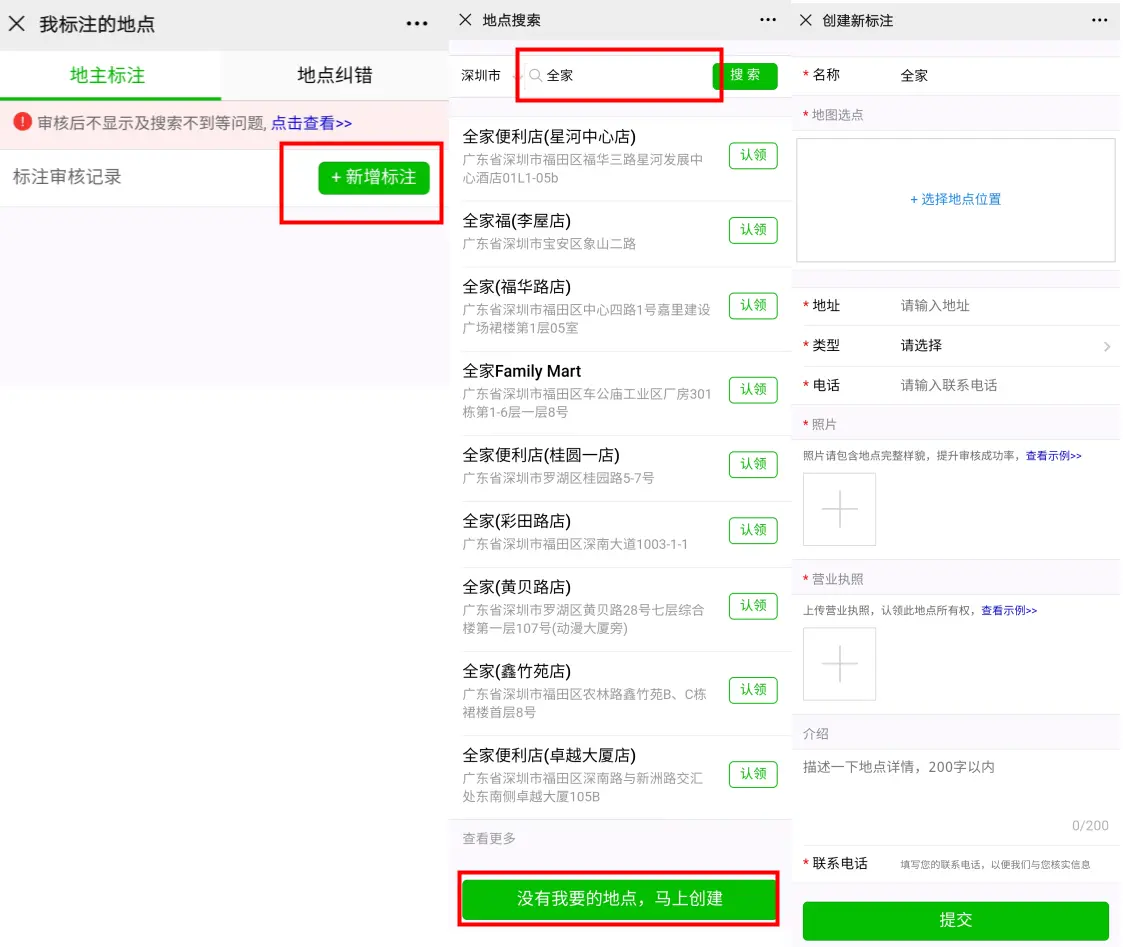Open more options in 我标注的地点 header
Screen dimensions: 1141x947
point(417,24)
